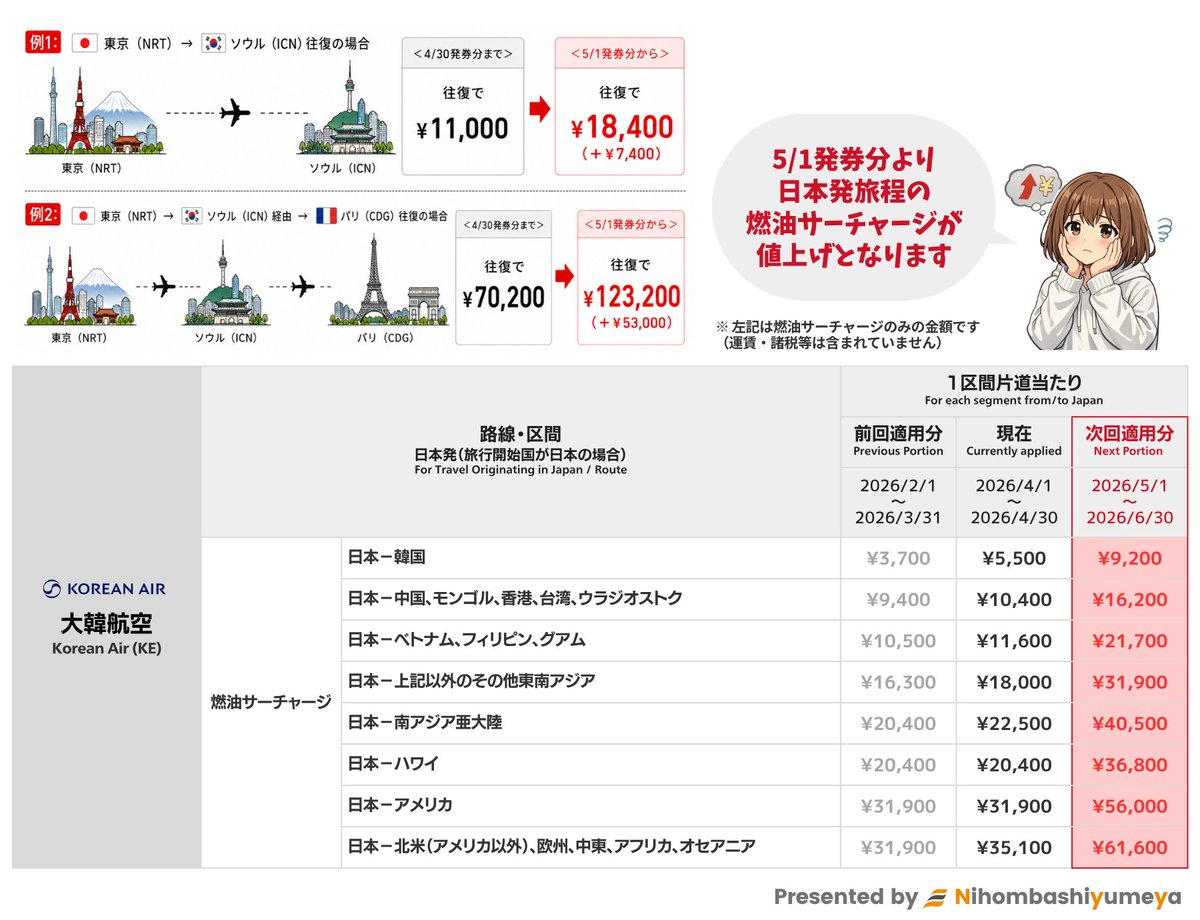
Task: Click the ¥22,500 cell
Action: pos(1014,724)
